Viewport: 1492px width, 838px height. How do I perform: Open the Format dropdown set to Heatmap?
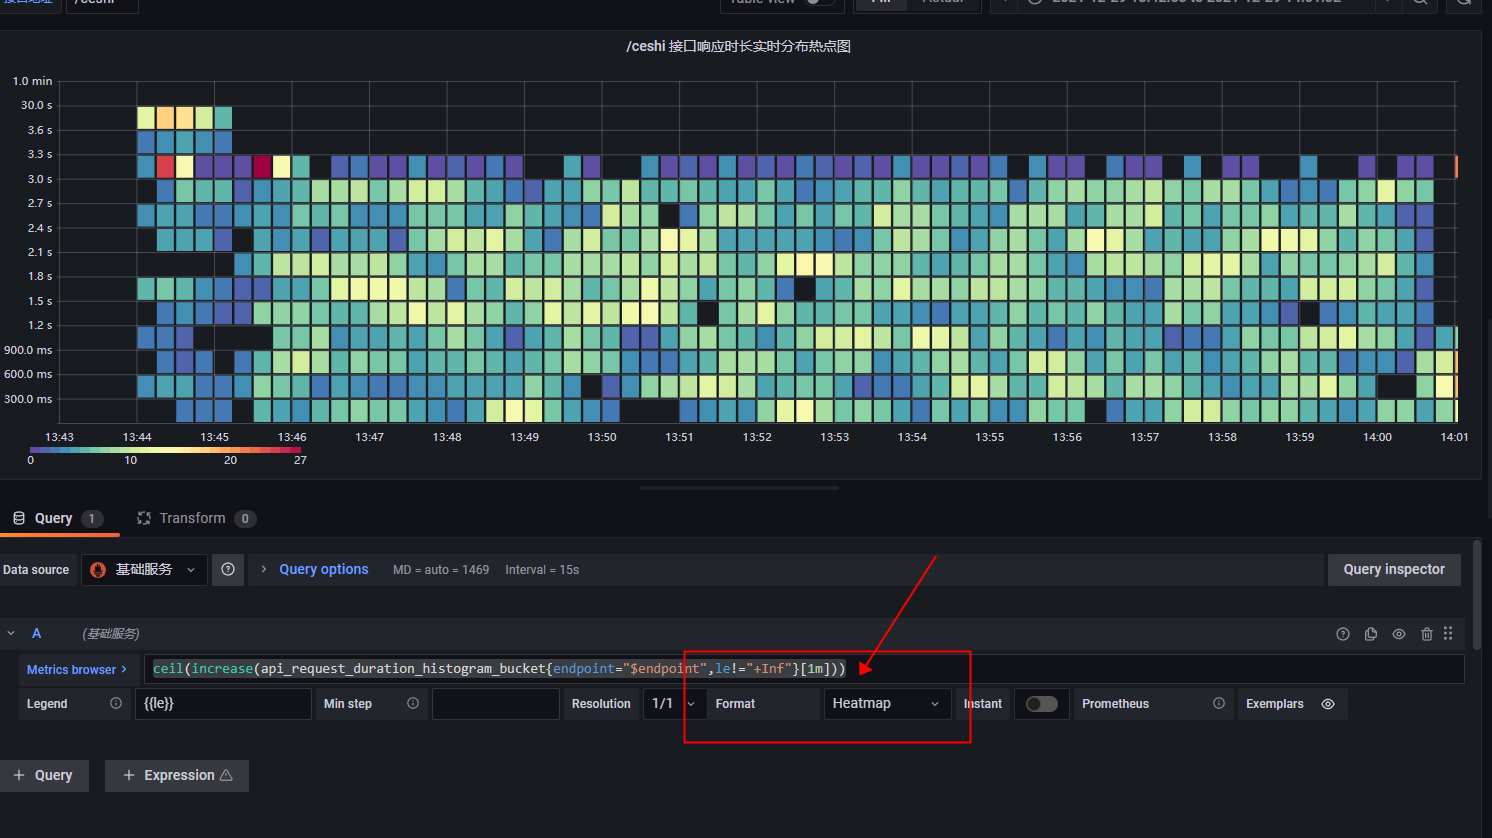[886, 703]
